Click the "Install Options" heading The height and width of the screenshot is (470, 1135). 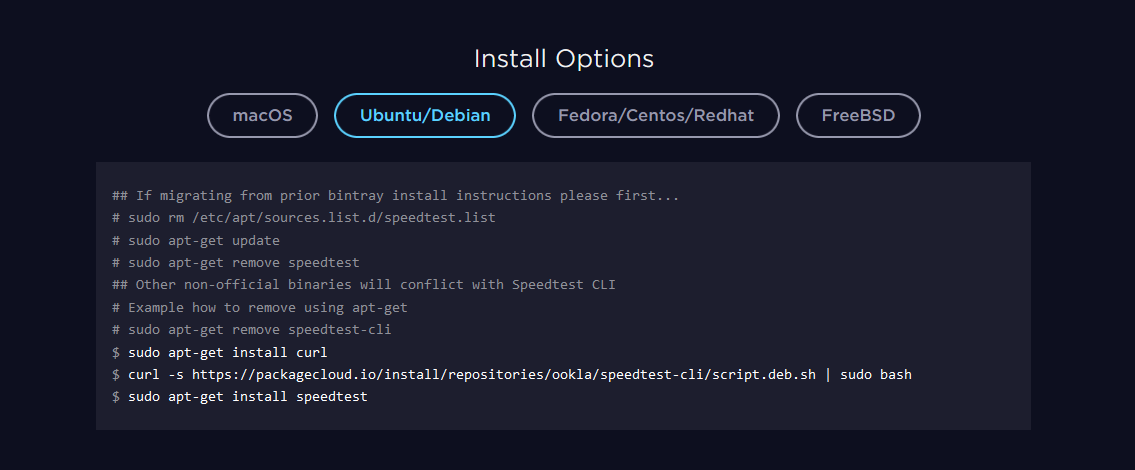[564, 59]
